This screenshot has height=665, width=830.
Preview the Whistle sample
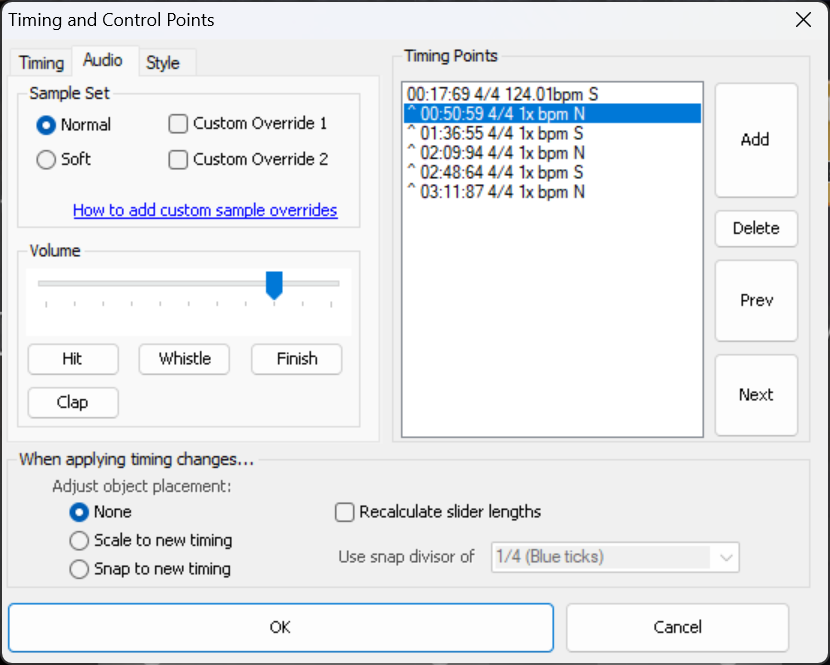[x=184, y=359]
